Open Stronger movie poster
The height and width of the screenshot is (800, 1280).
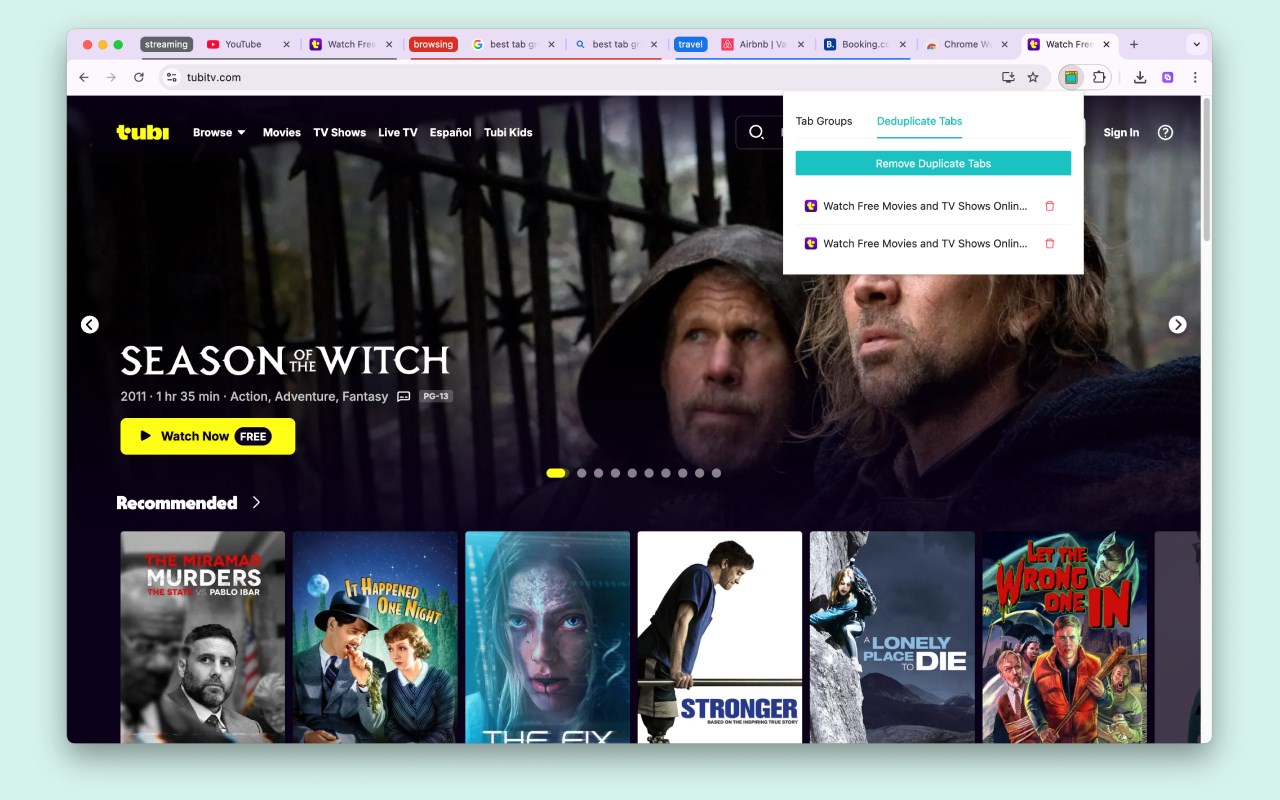click(x=720, y=637)
